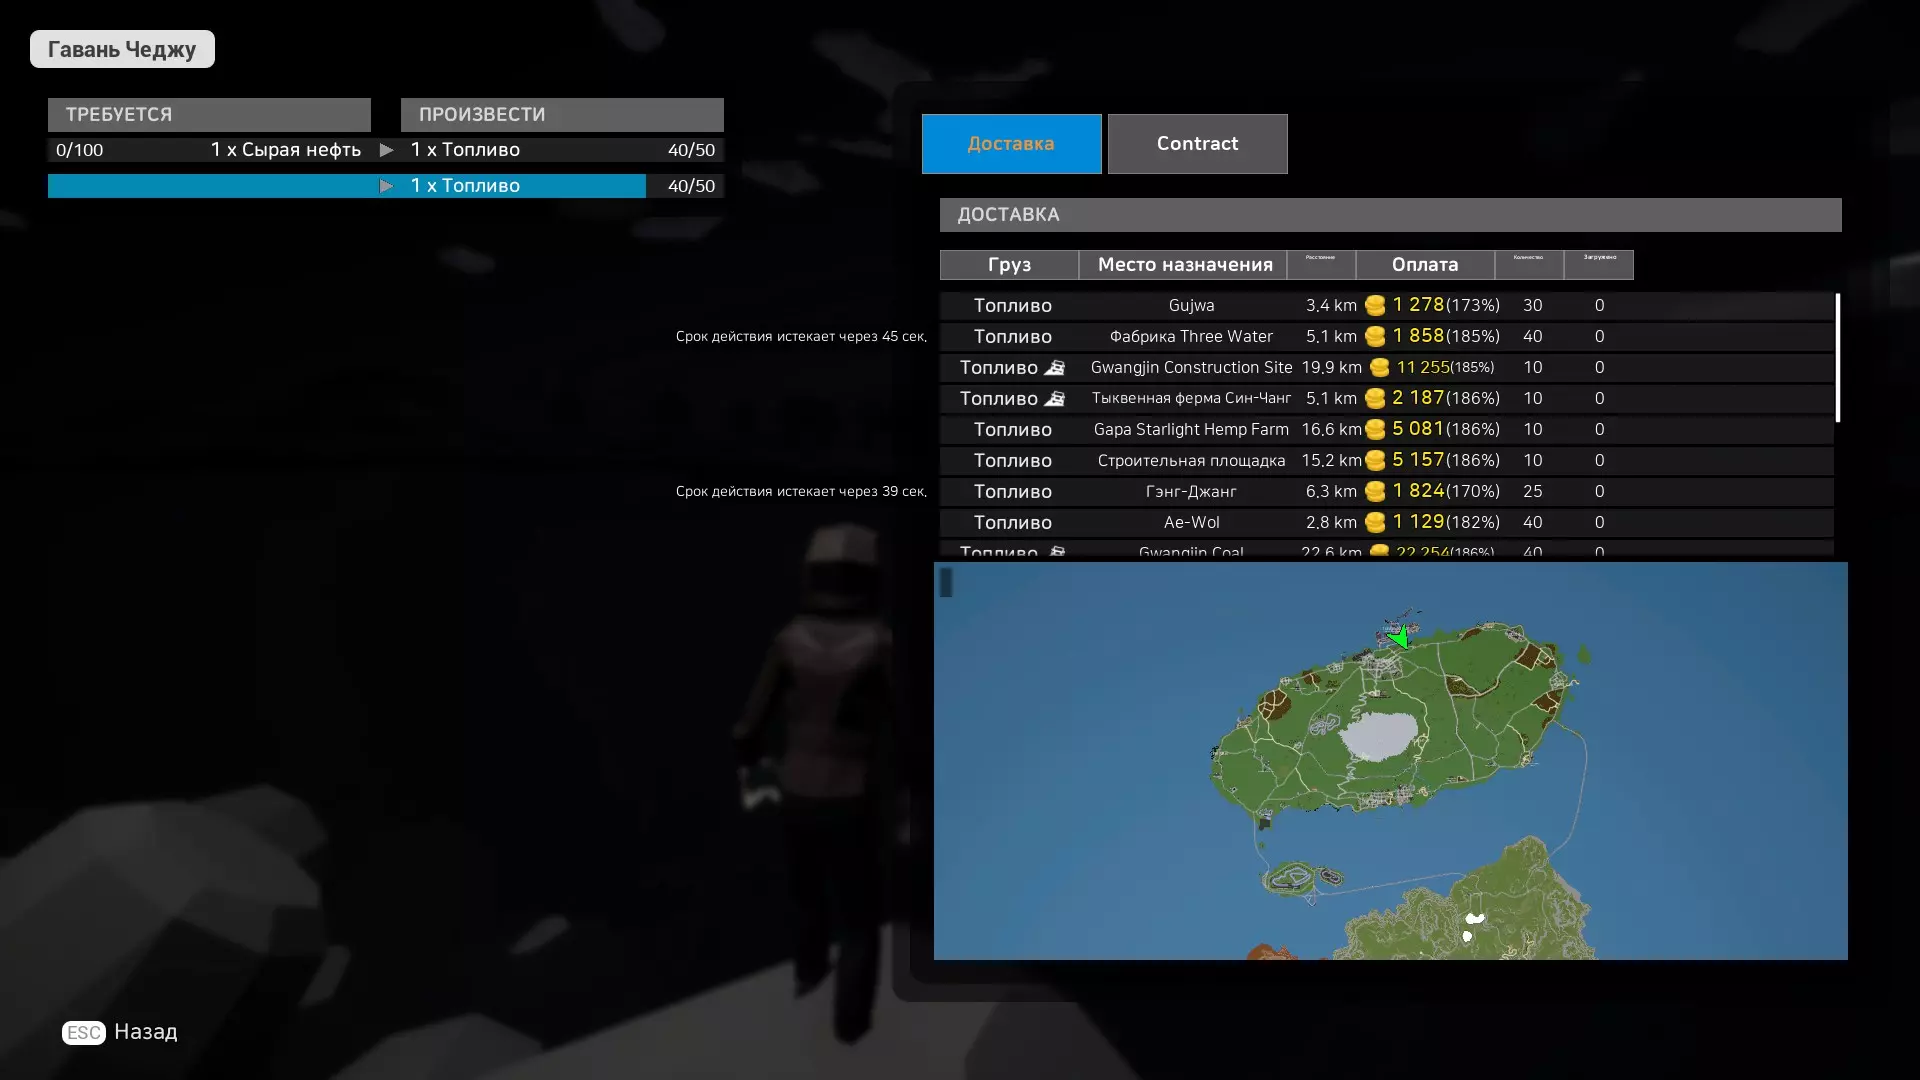Screen dimensions: 1920x1080
Task: Sort list by Груз column header
Action: point(1009,265)
